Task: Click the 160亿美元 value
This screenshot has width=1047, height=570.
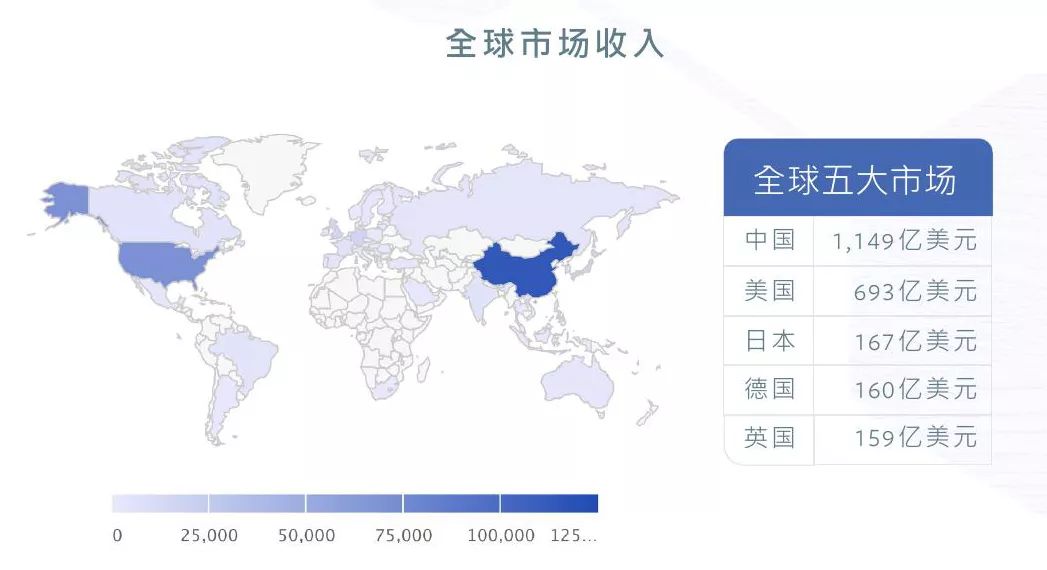Action: (915, 389)
